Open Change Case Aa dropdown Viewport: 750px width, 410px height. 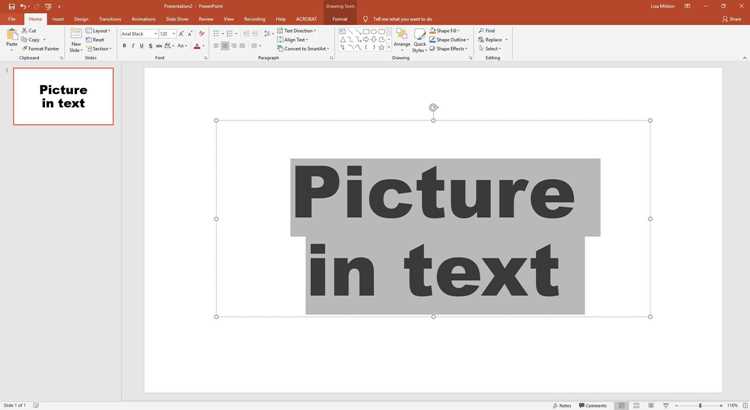[x=181, y=46]
